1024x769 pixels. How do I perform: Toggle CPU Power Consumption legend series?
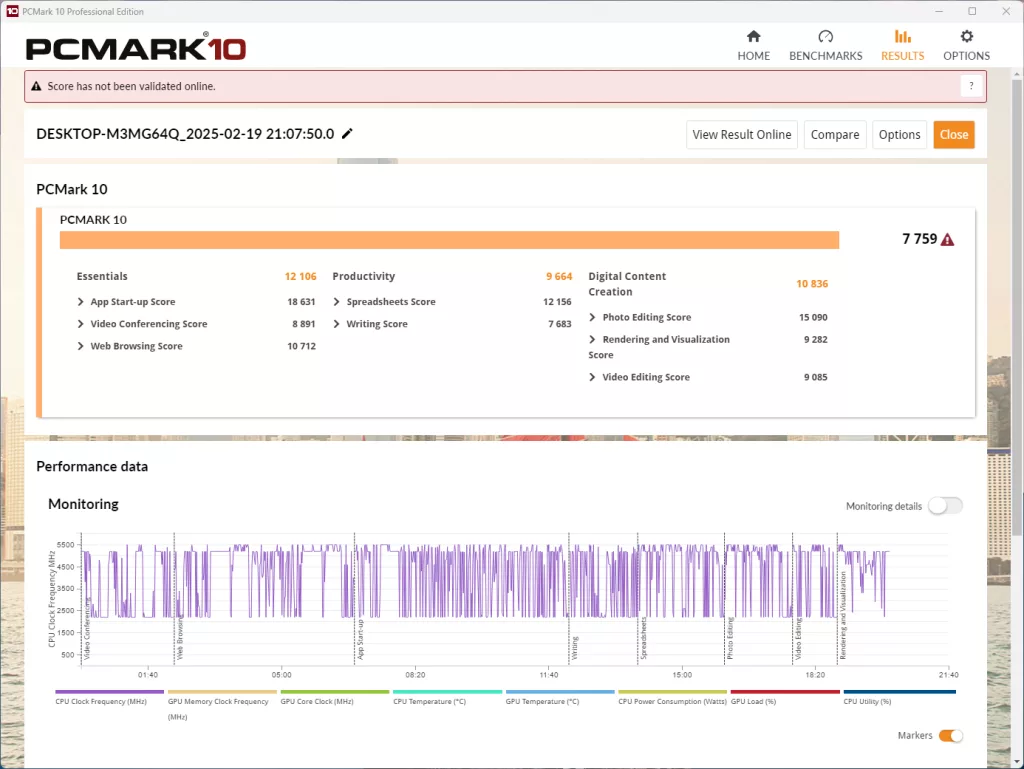point(673,697)
